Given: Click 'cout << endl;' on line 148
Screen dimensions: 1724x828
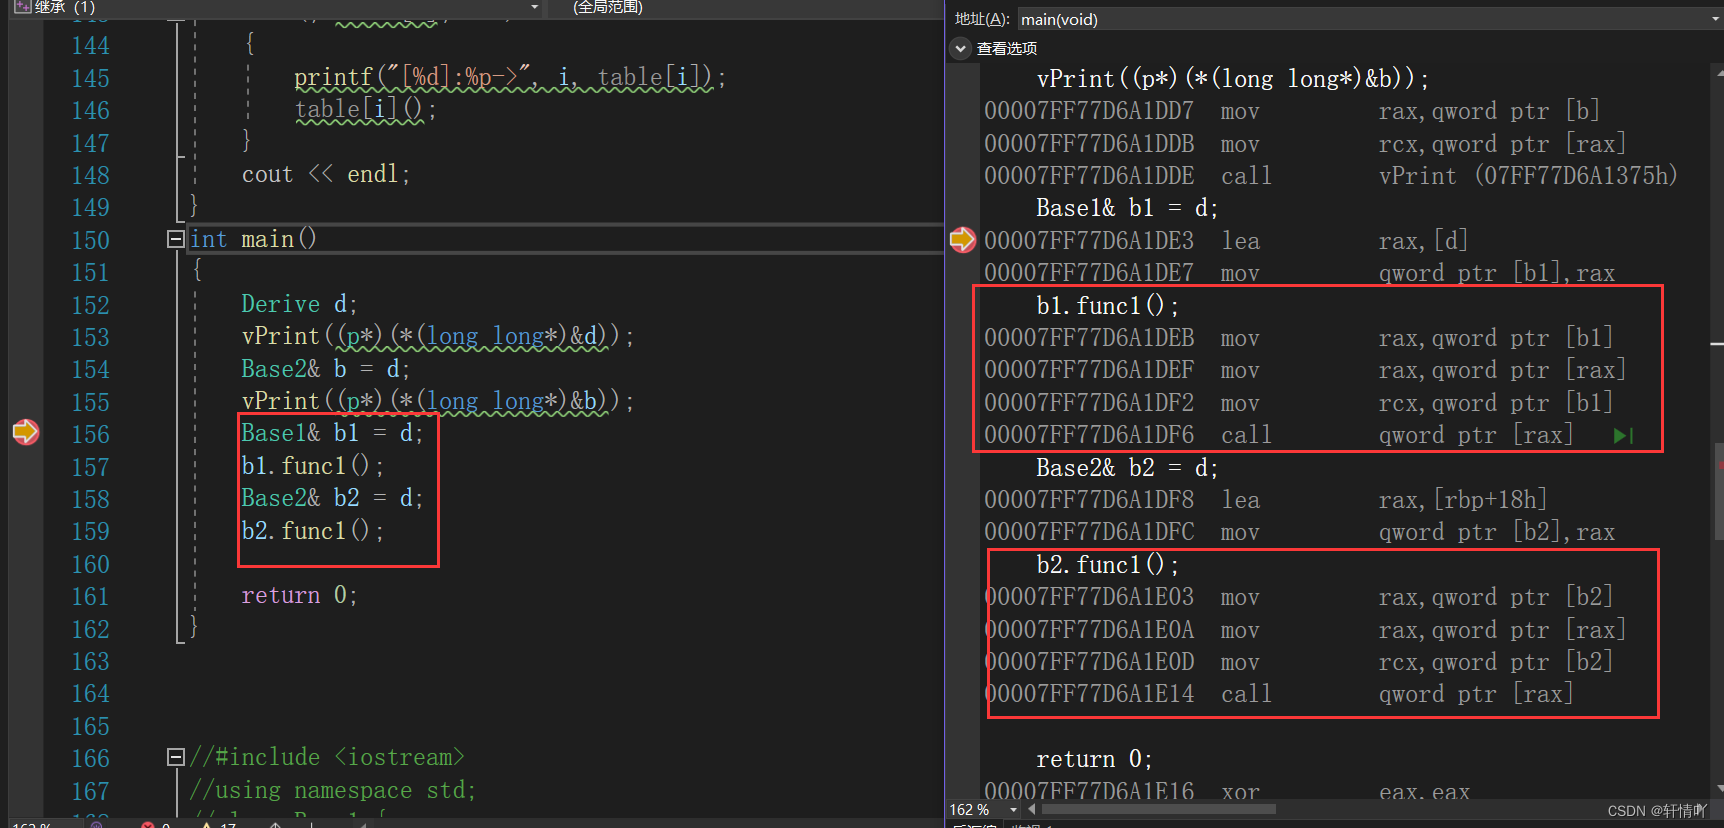Looking at the screenshot, I should coord(326,174).
